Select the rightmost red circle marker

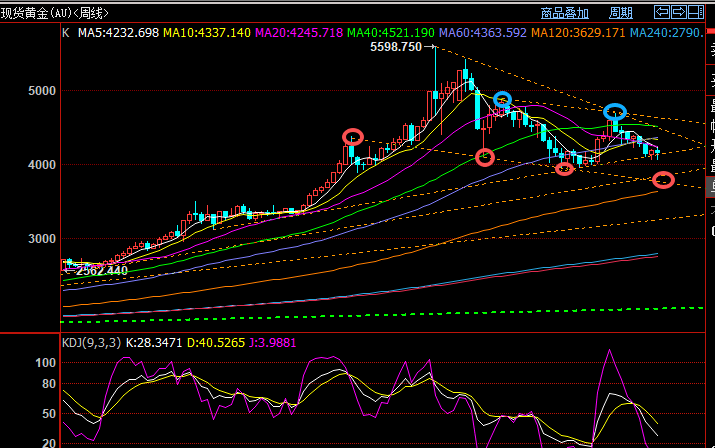click(x=663, y=180)
